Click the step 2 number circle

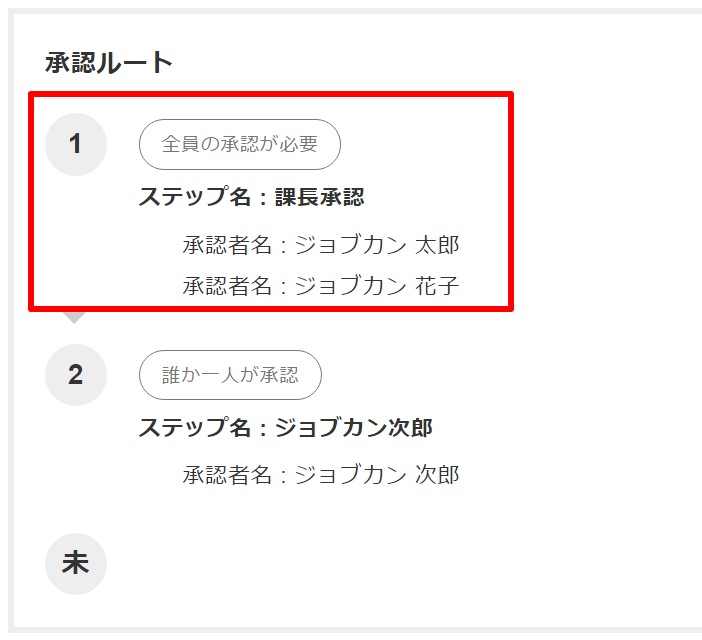(76, 375)
